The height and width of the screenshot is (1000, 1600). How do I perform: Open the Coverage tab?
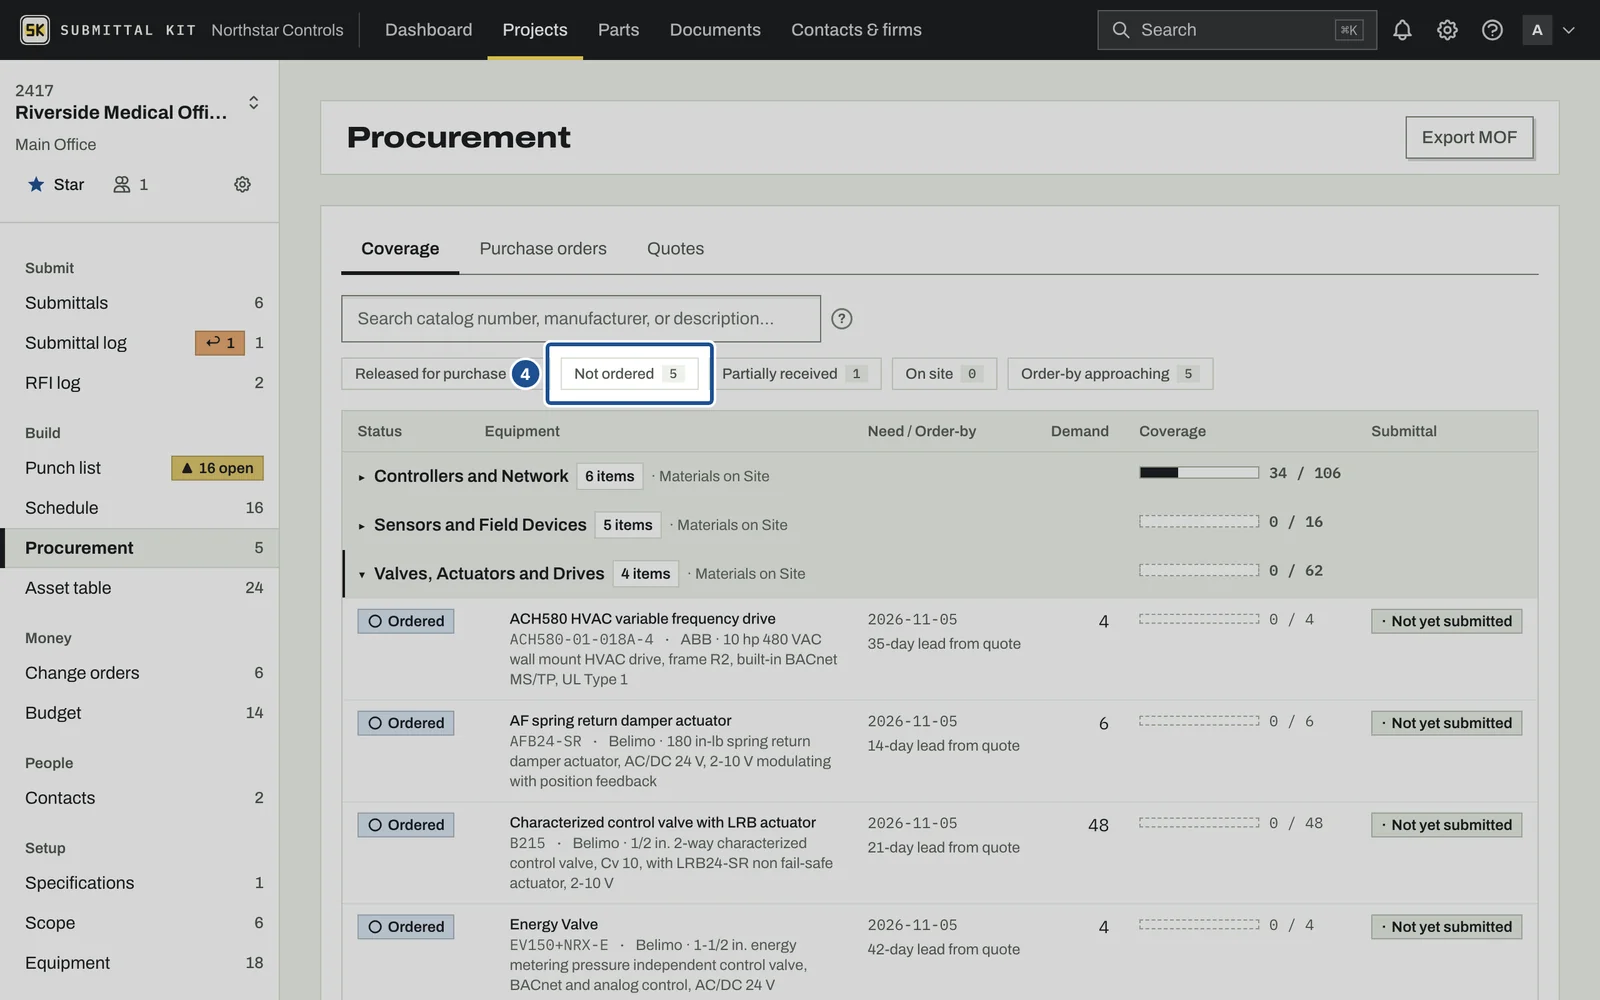(x=400, y=249)
